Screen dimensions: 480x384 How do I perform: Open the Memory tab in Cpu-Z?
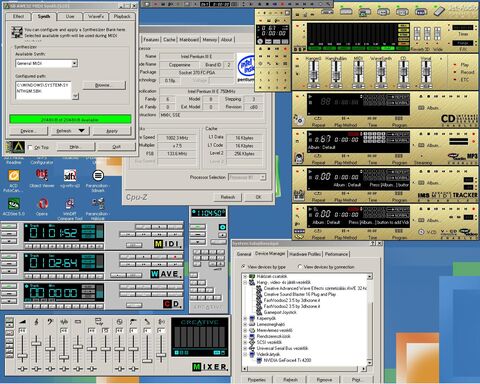[209, 40]
